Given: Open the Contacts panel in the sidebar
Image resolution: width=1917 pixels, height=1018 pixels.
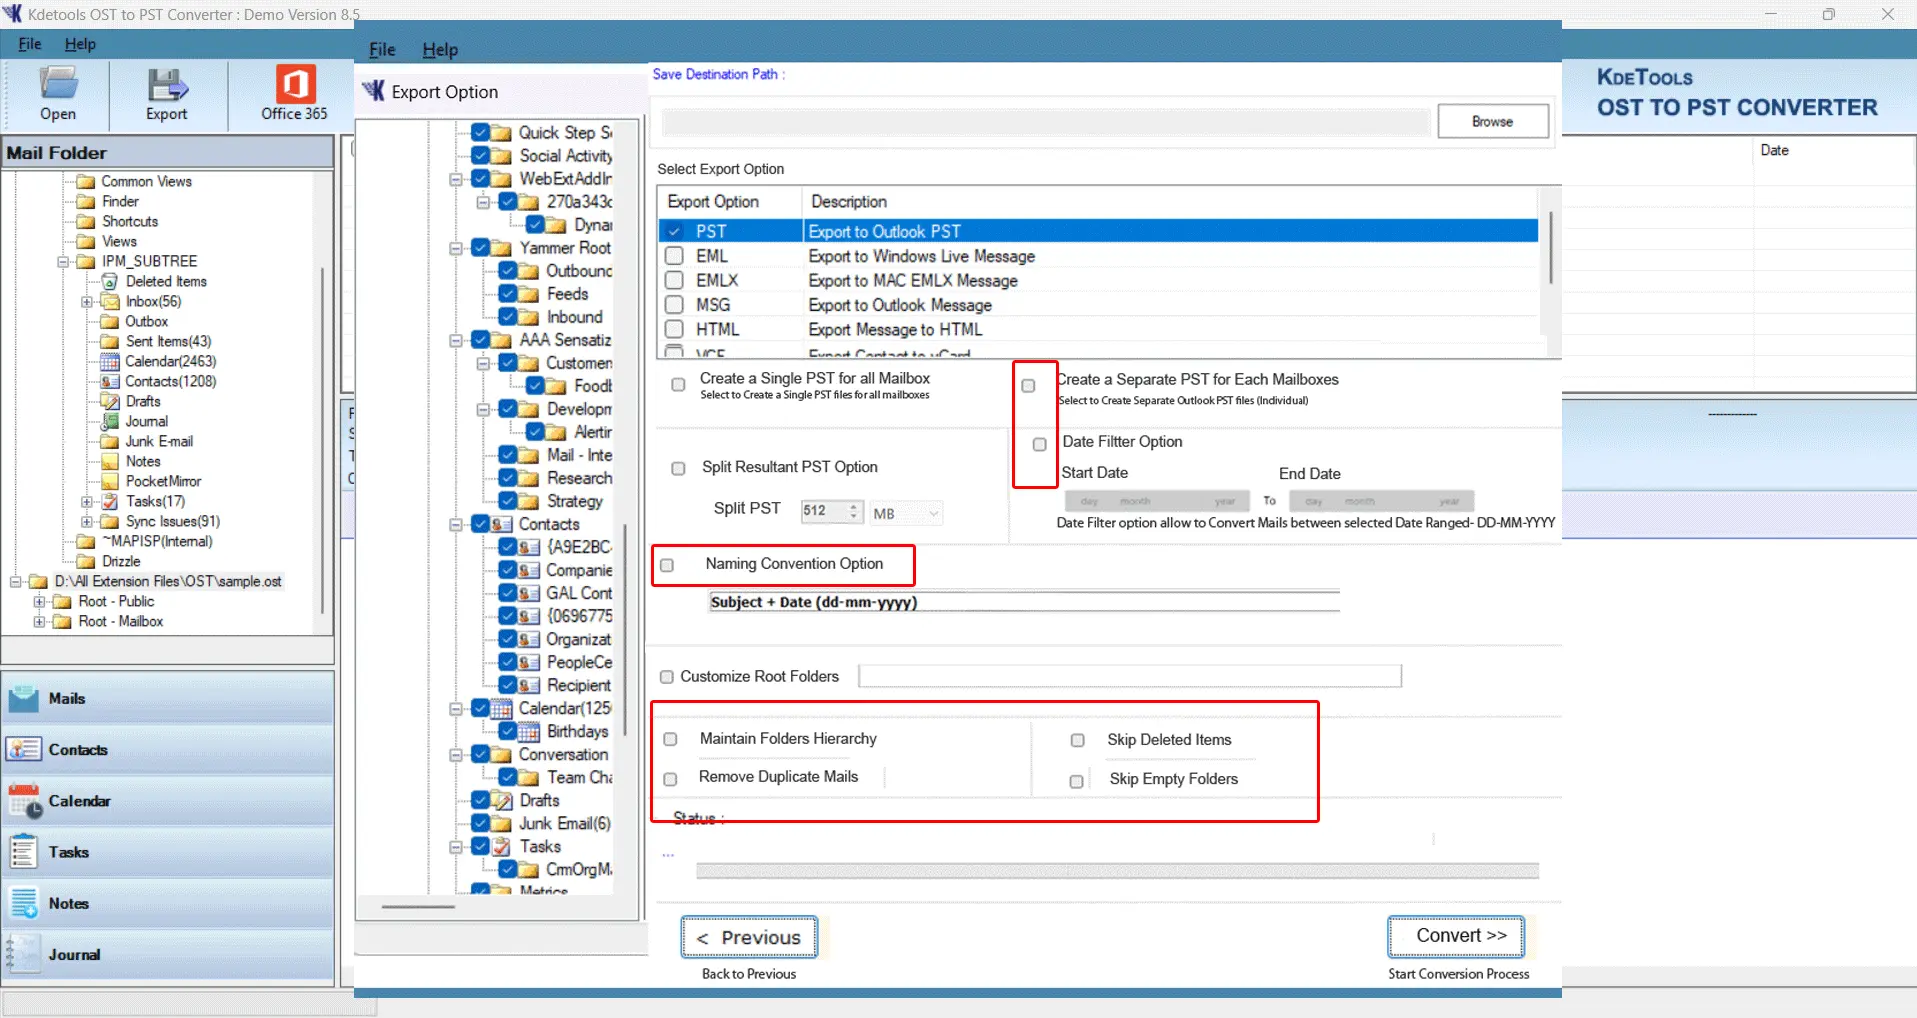Looking at the screenshot, I should [x=168, y=749].
